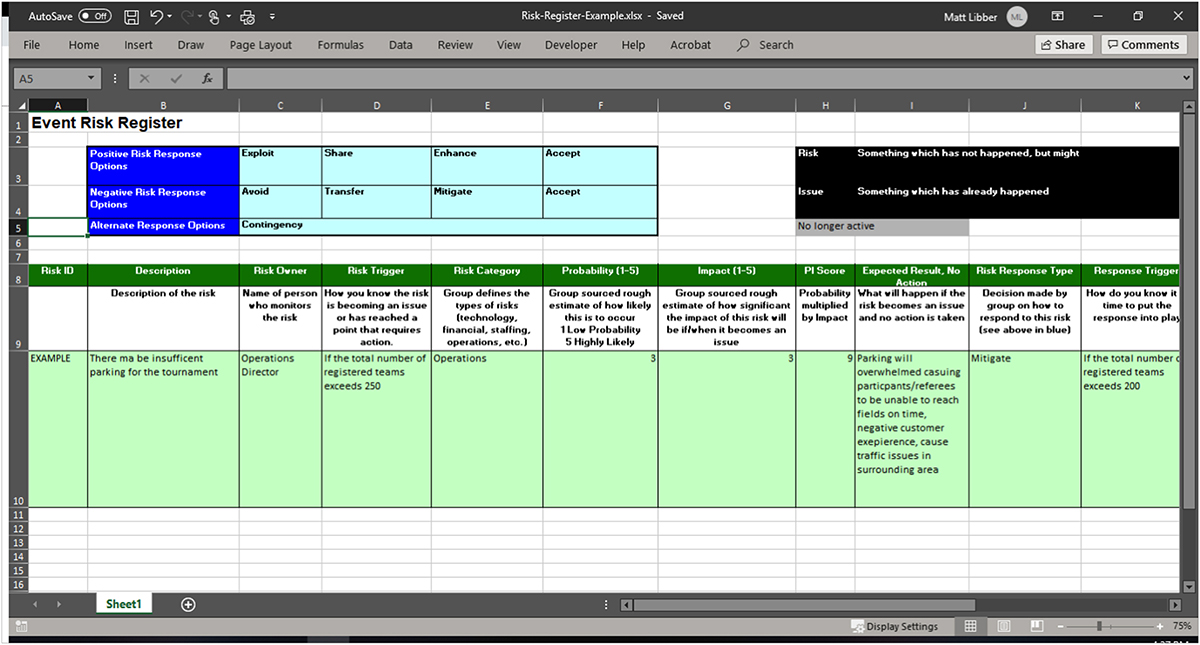Open the Name Box dropdown
The image size is (1200, 645).
pos(92,78)
